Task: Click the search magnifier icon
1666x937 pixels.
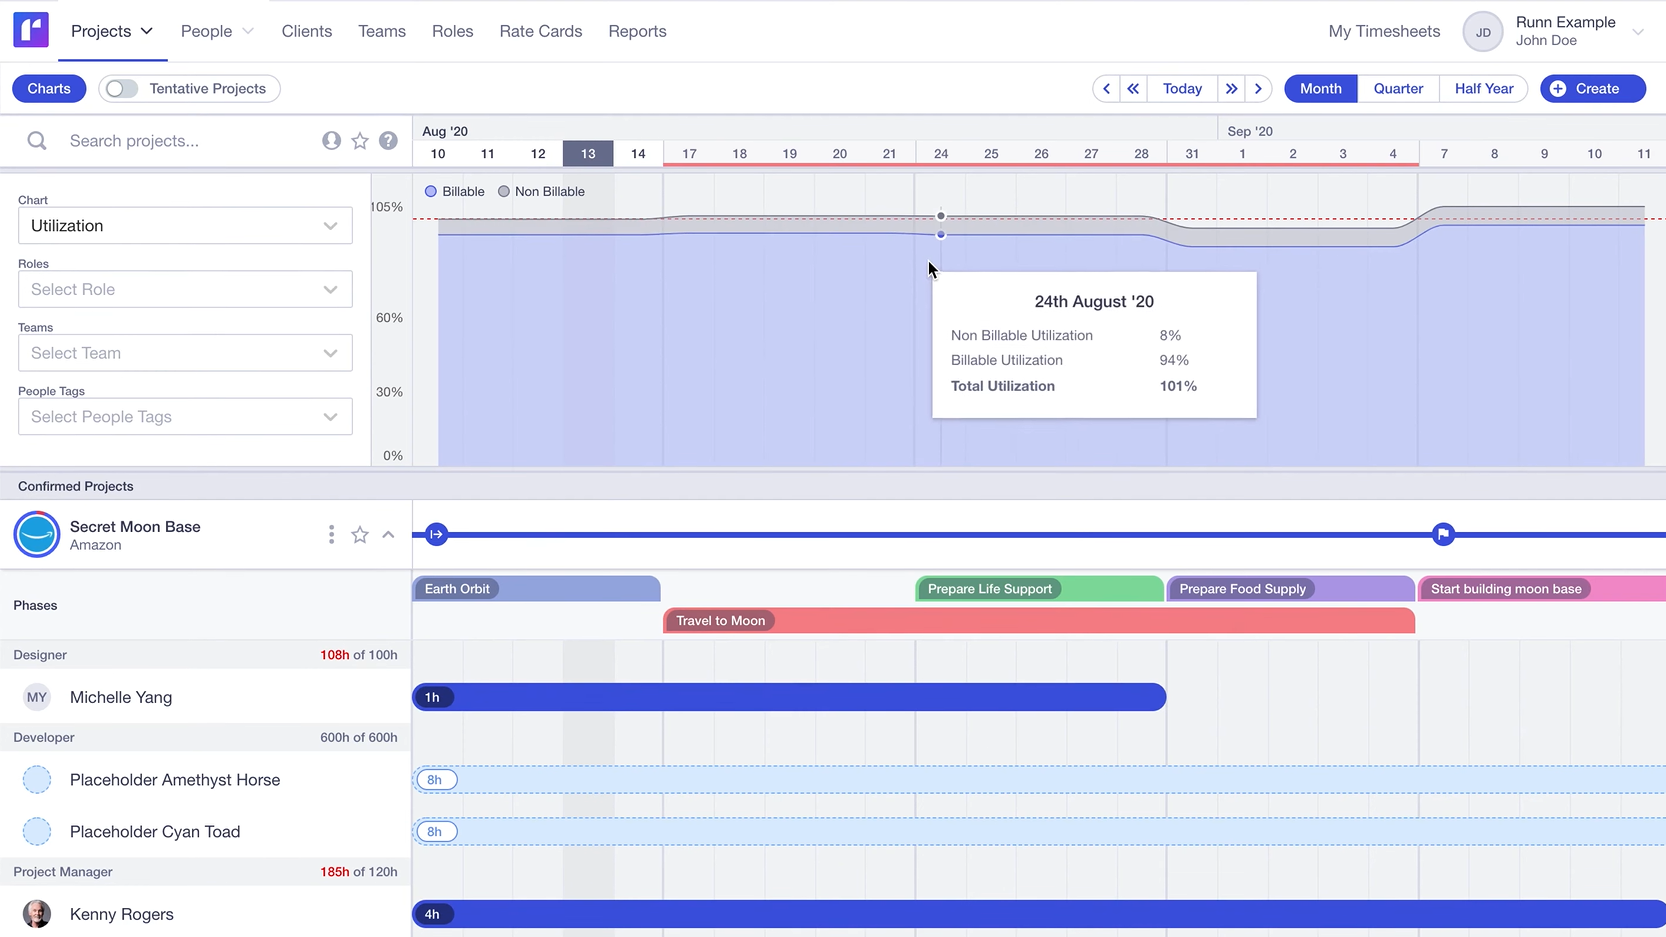Action: 37,141
